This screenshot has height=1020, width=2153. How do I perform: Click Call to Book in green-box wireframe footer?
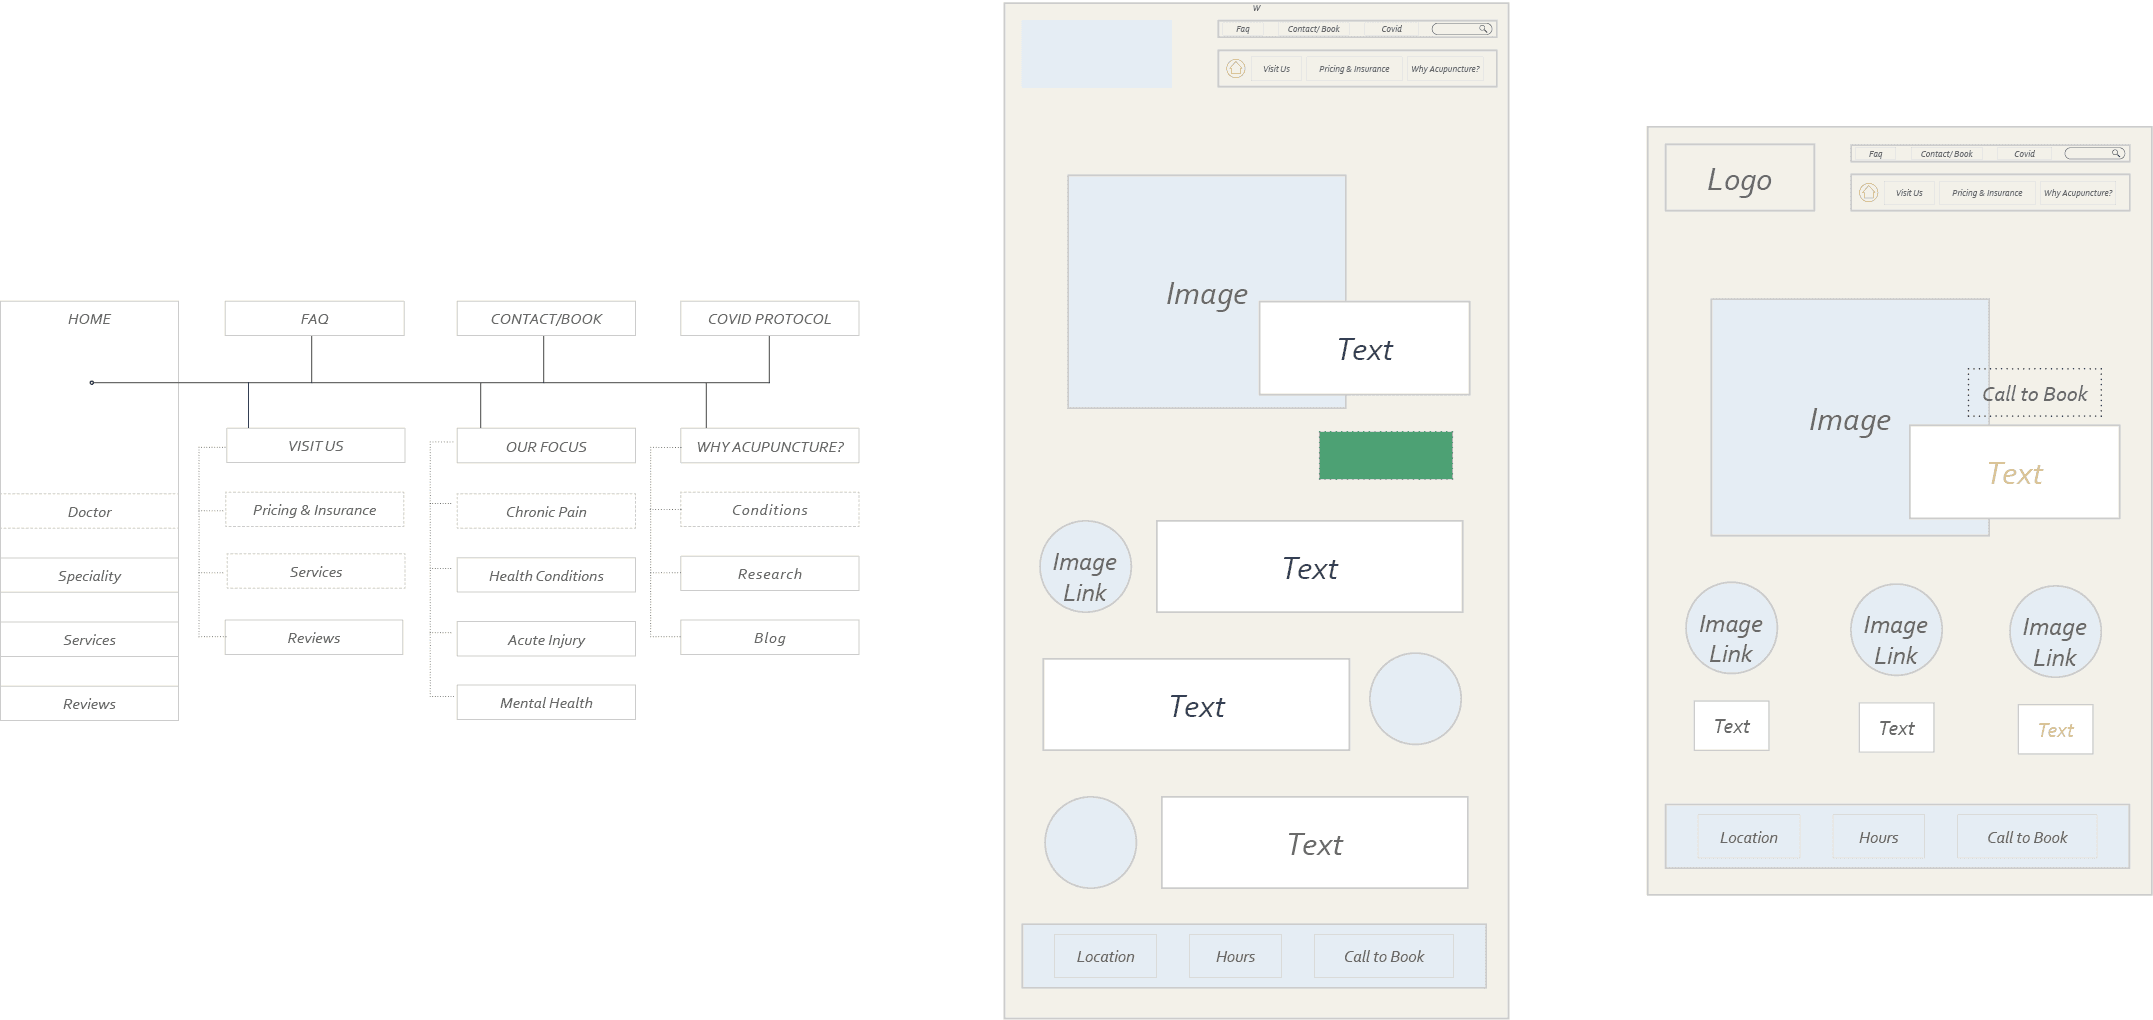(1383, 956)
